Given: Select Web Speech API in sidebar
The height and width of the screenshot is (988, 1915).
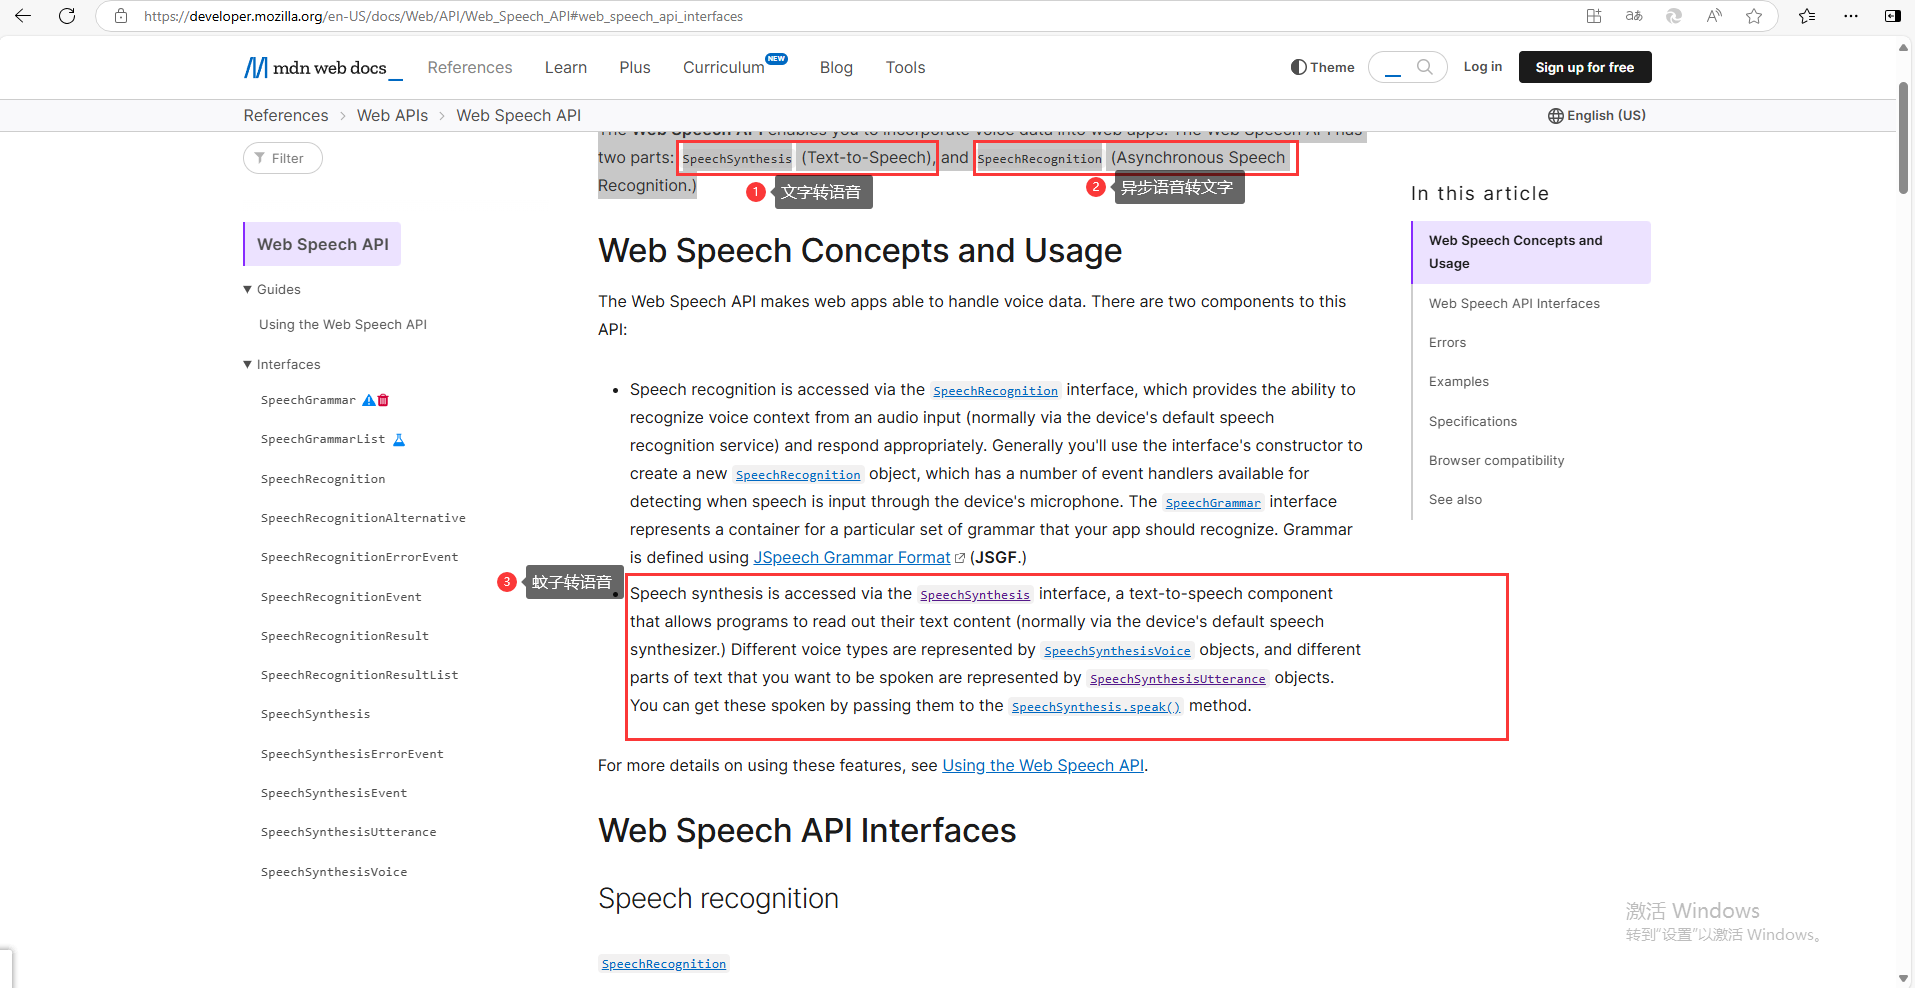Looking at the screenshot, I should click(x=322, y=244).
